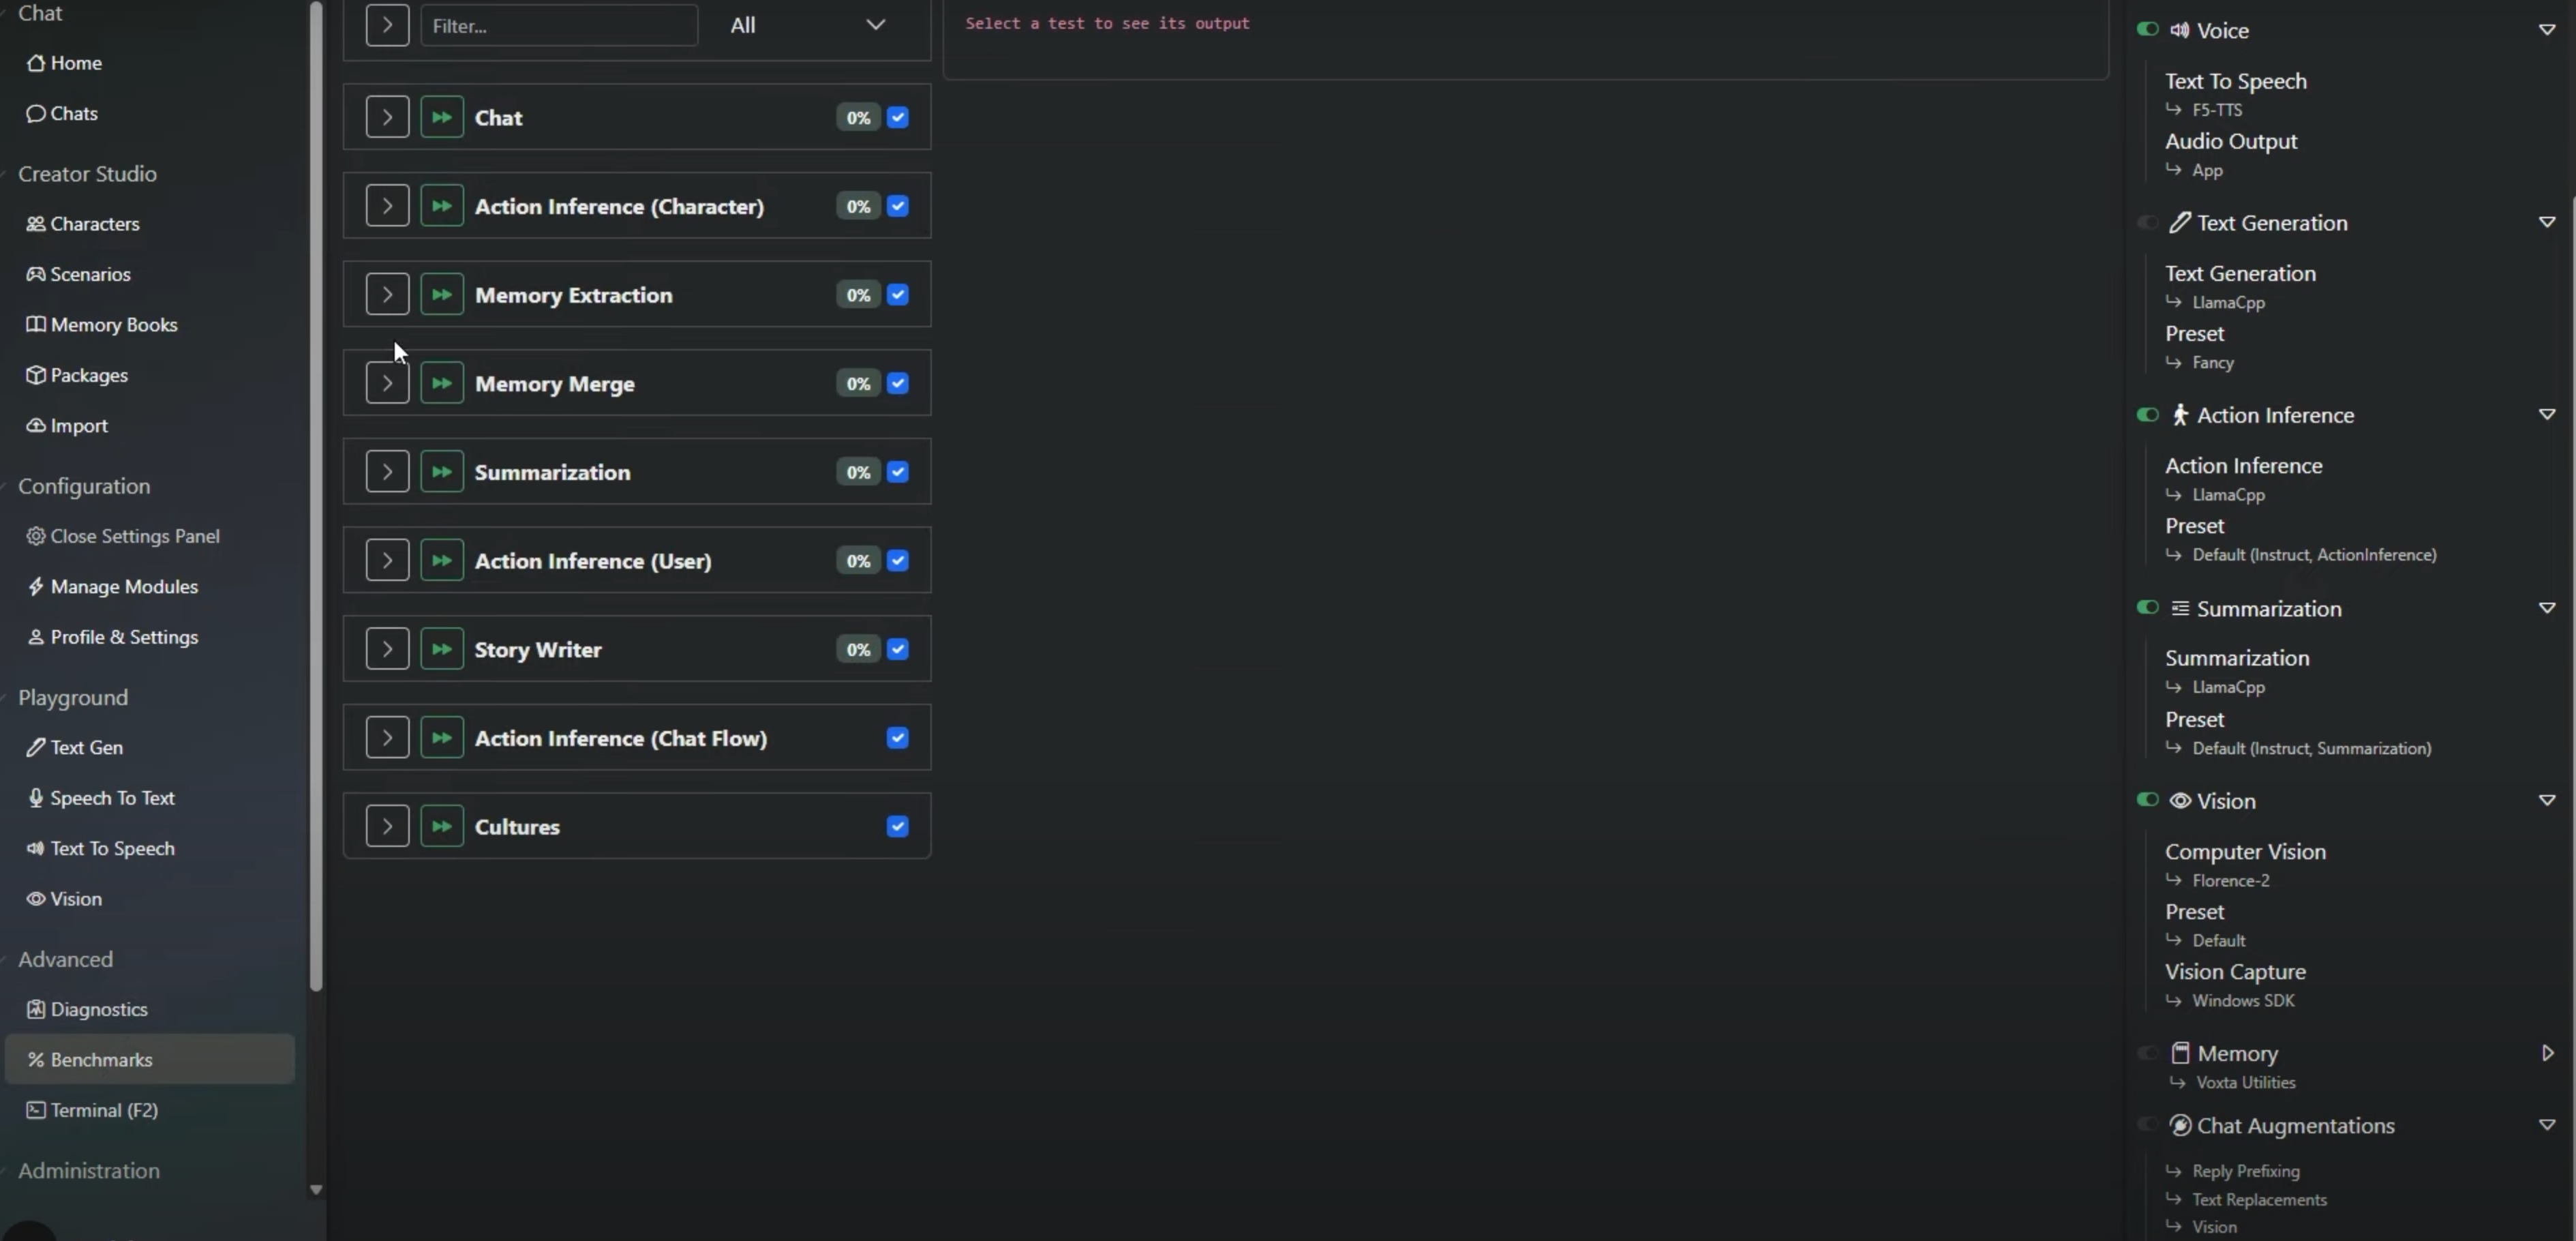Uncheck the Cultures benchmark checkbox
The width and height of the screenshot is (2576, 1241).
click(897, 826)
